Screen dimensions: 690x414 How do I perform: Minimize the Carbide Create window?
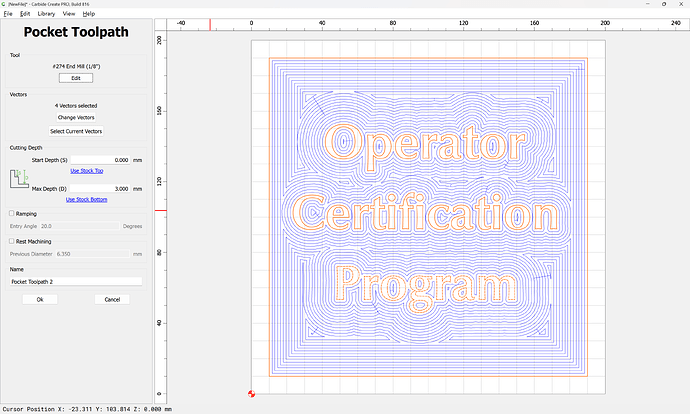[x=648, y=4]
